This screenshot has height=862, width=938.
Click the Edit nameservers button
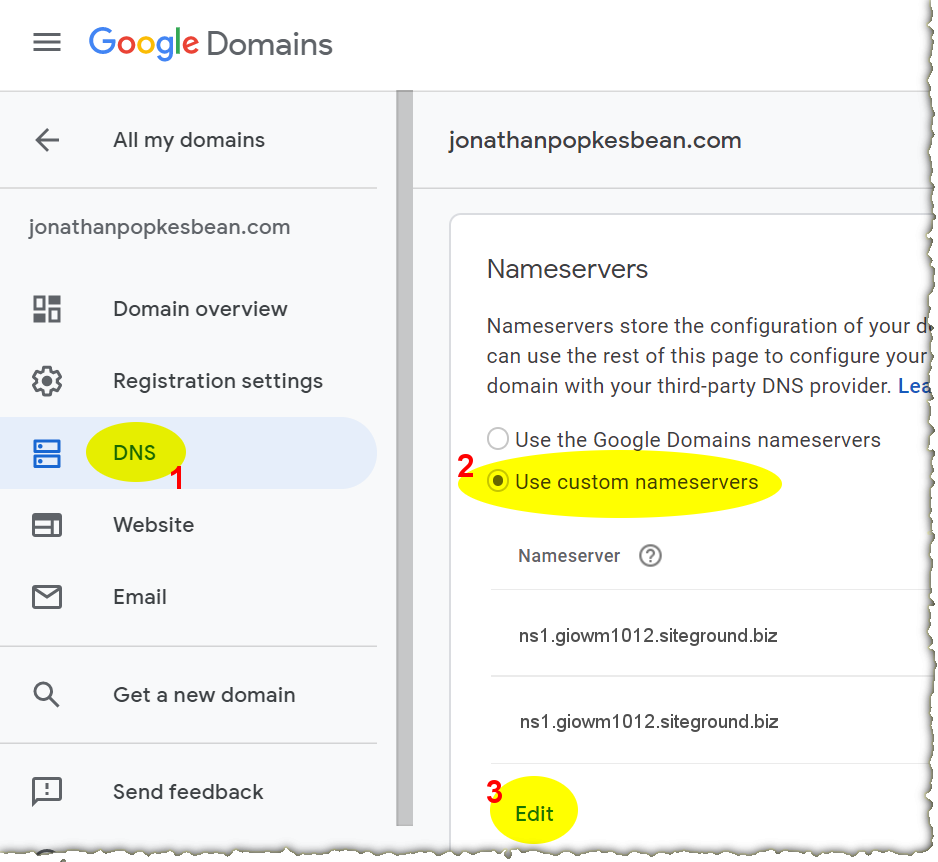(x=534, y=814)
